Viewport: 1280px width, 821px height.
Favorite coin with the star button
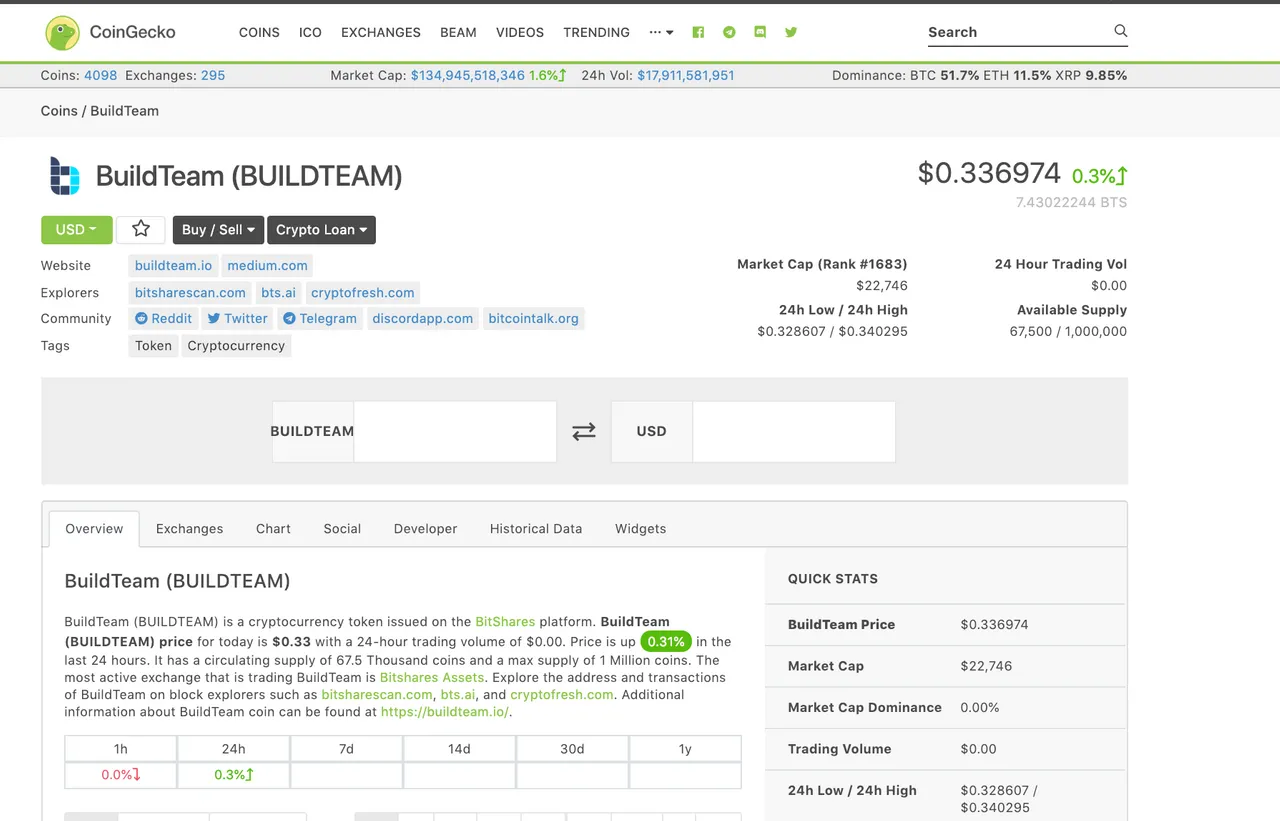pos(141,229)
